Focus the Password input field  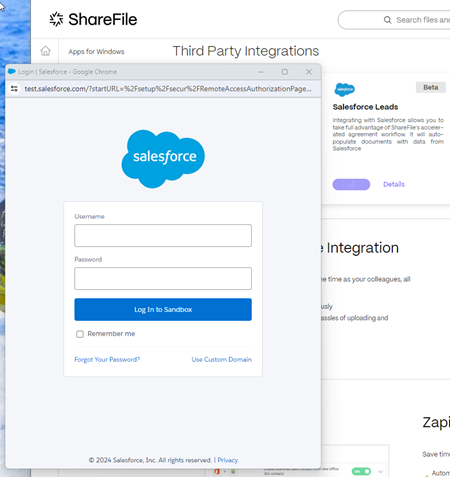pos(163,278)
